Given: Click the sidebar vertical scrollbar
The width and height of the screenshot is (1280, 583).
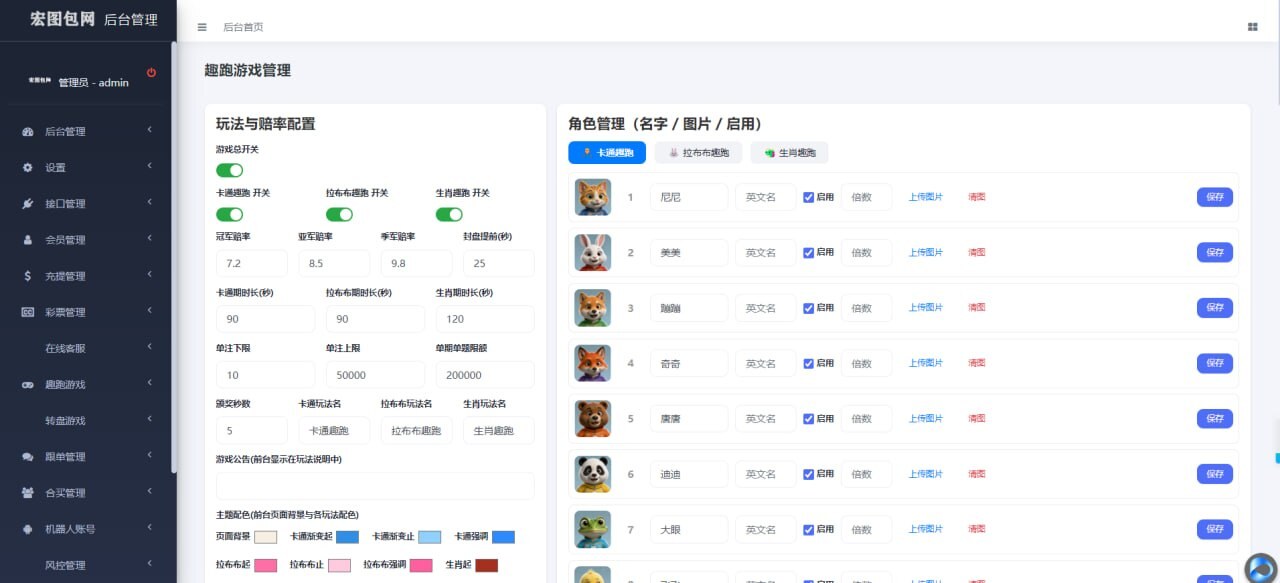Looking at the screenshot, I should tap(174, 257).
